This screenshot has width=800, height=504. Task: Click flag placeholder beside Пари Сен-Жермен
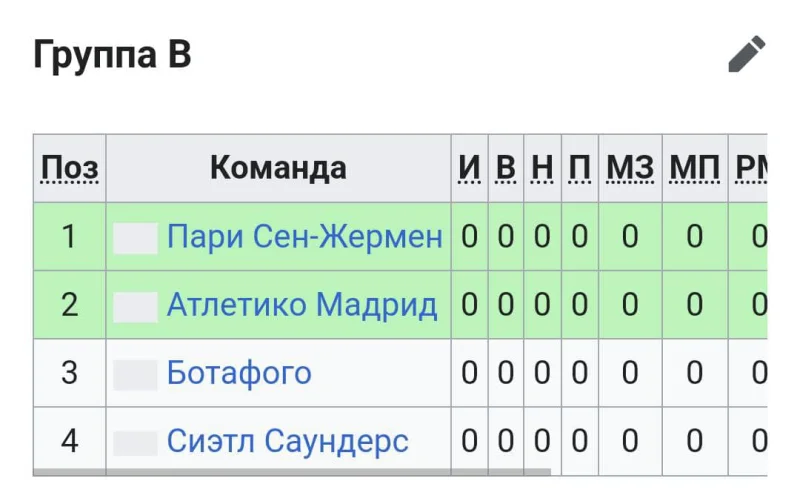pyautogui.click(x=135, y=238)
